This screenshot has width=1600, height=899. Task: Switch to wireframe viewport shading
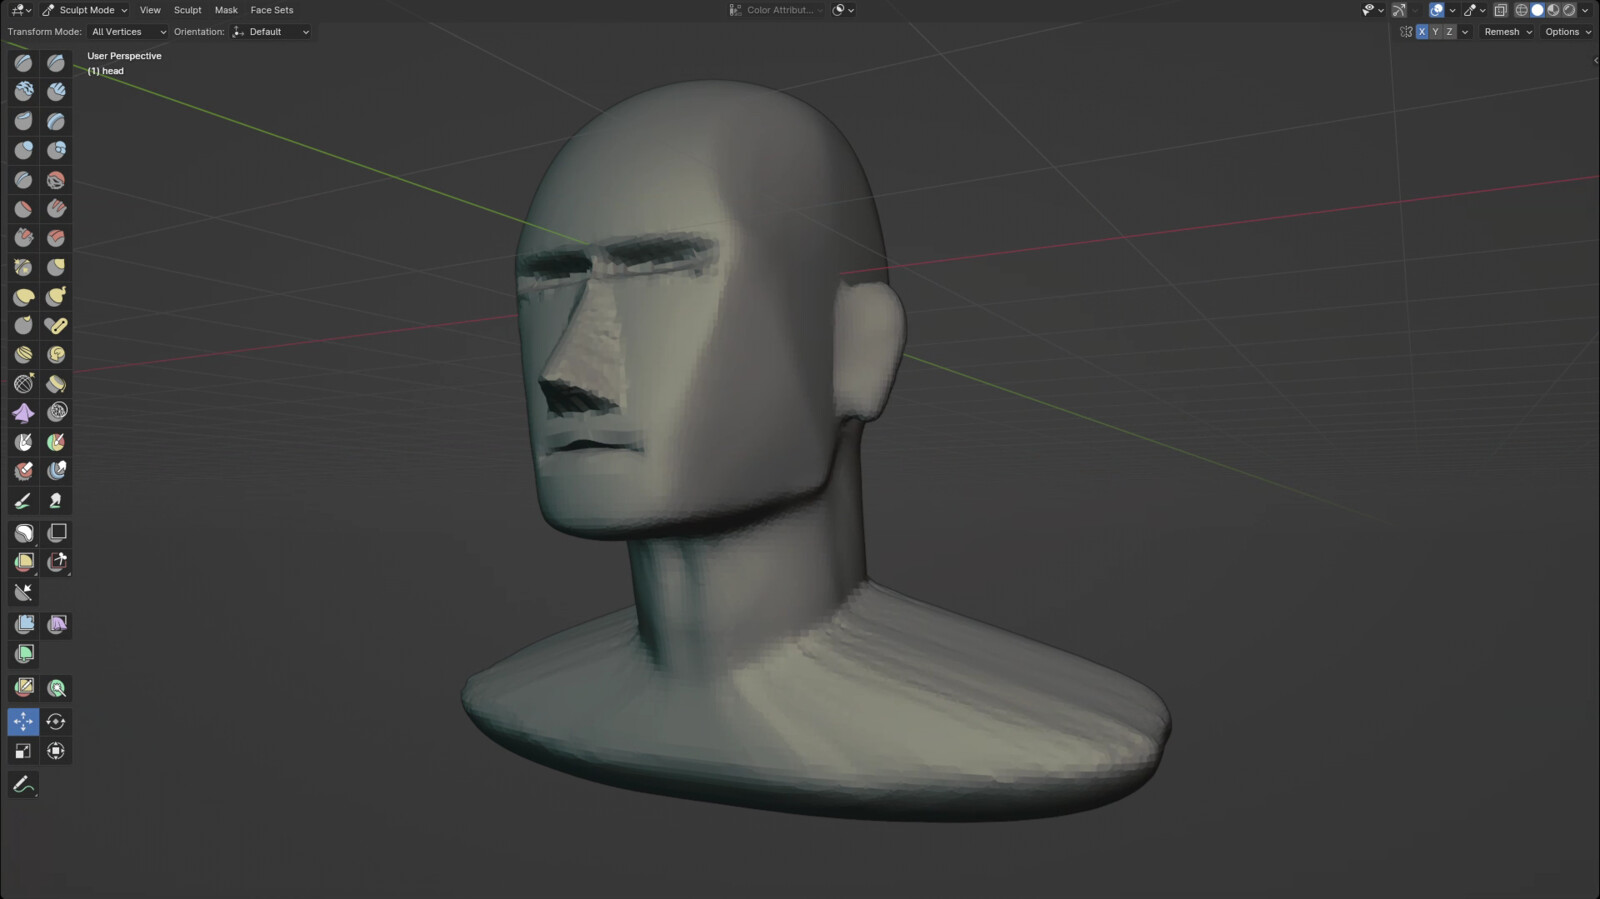point(1522,10)
